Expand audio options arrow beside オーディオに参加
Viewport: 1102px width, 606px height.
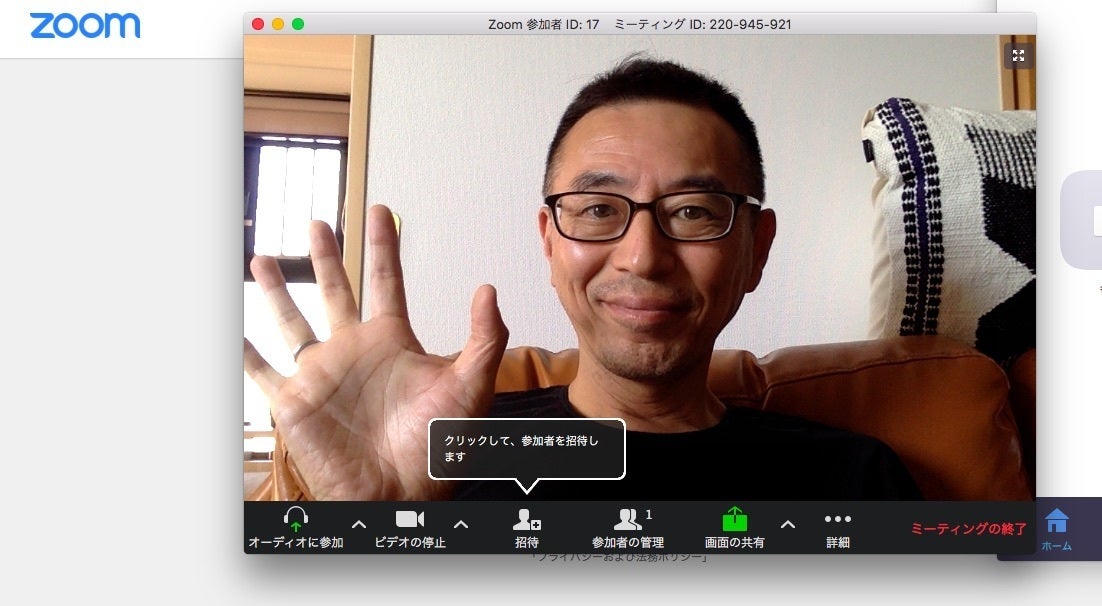coord(359,524)
